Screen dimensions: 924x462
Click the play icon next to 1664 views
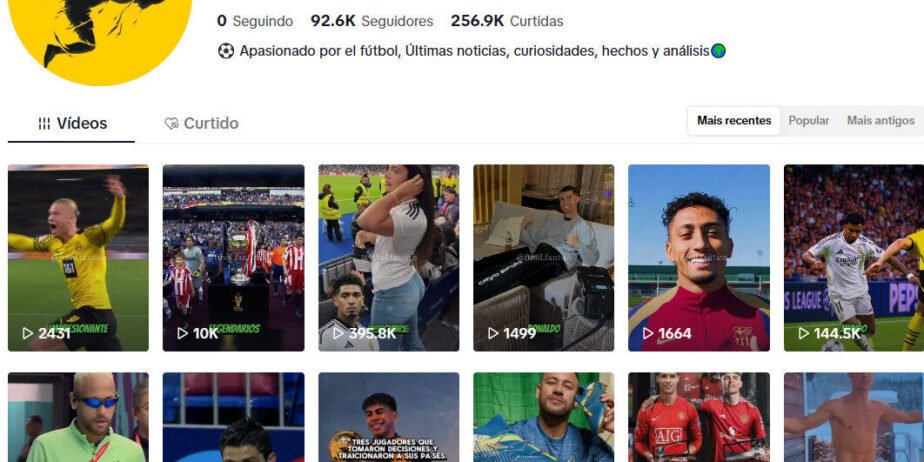click(x=648, y=334)
